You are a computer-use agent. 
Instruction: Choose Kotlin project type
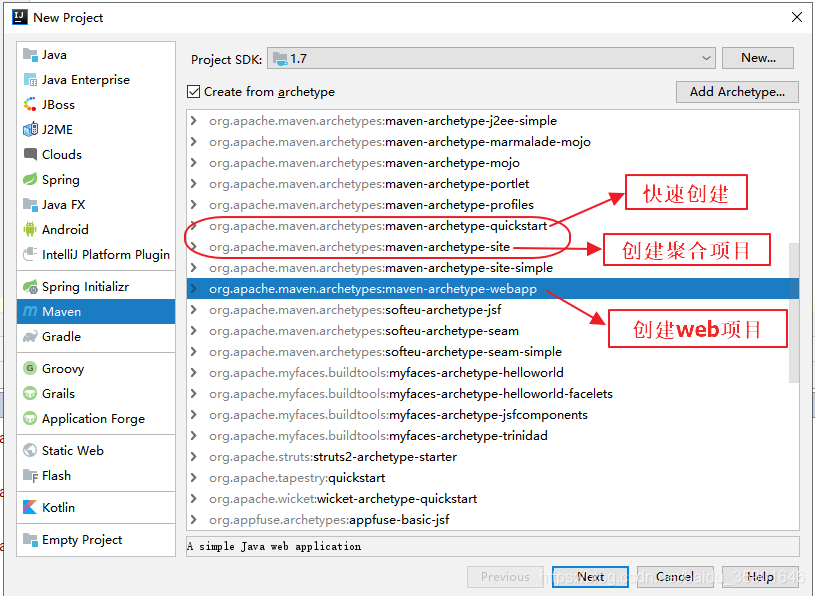pyautogui.click(x=96, y=507)
